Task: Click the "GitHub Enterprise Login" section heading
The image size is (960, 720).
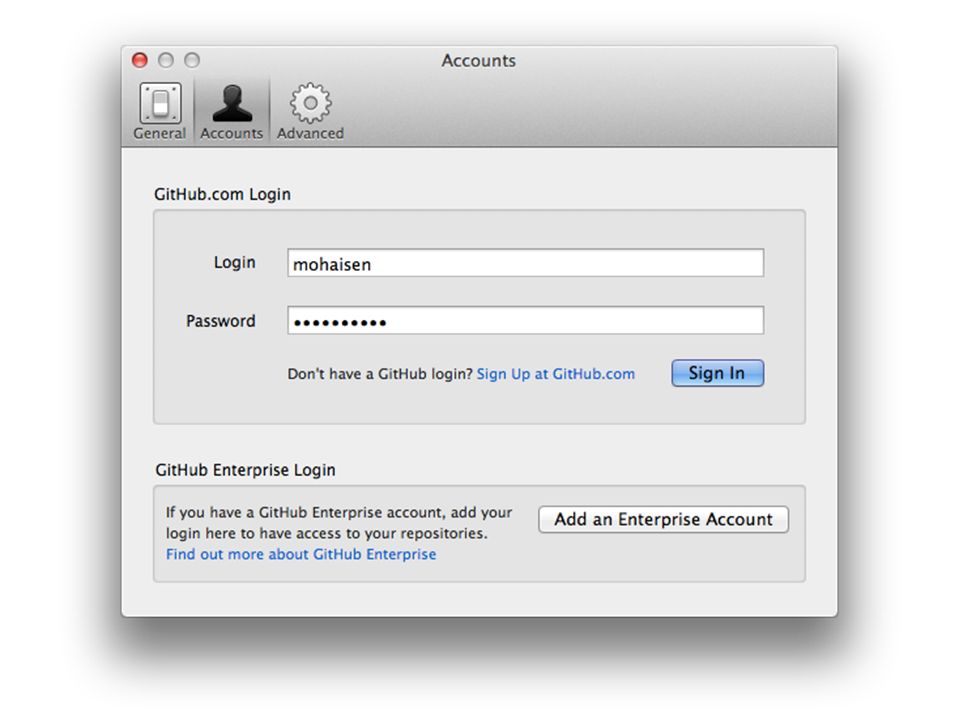Action: pyautogui.click(x=246, y=470)
